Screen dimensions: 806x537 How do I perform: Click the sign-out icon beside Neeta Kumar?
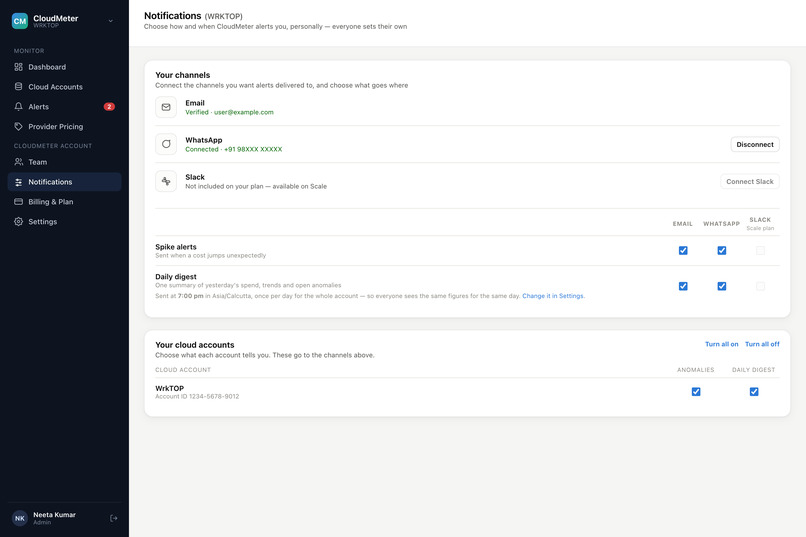pos(114,518)
